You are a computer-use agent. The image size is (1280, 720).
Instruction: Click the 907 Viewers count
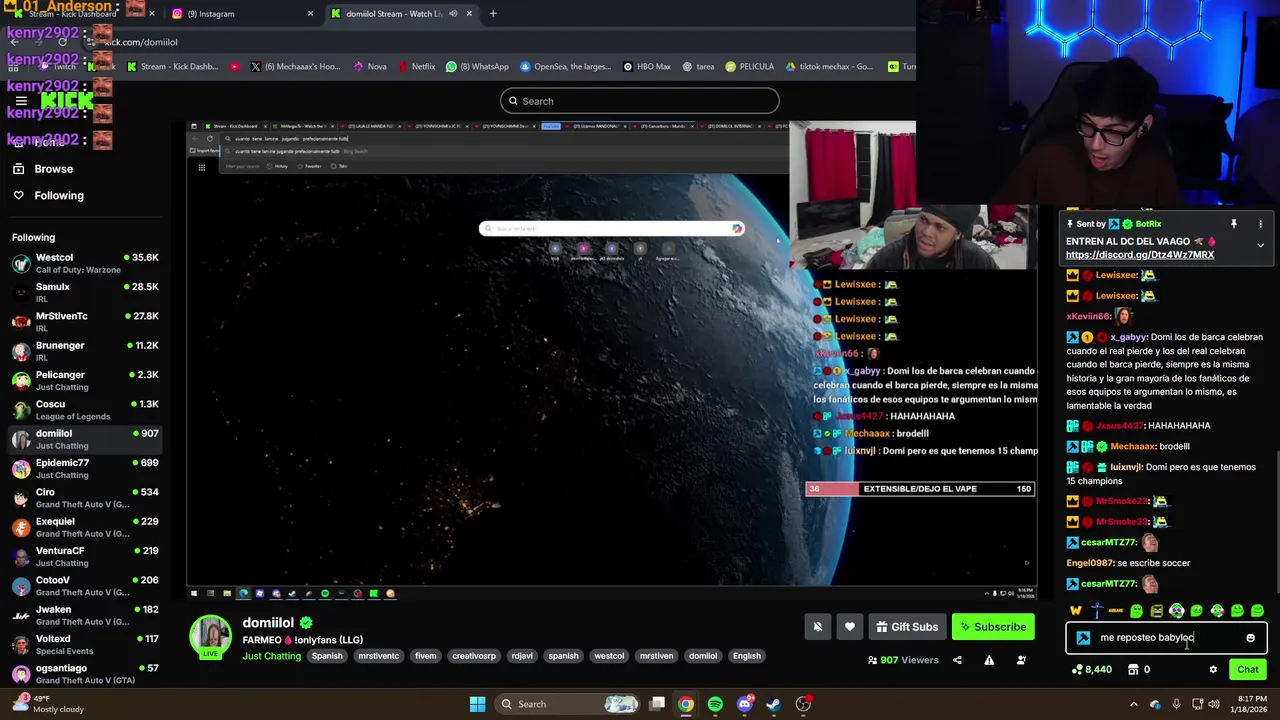(x=903, y=660)
